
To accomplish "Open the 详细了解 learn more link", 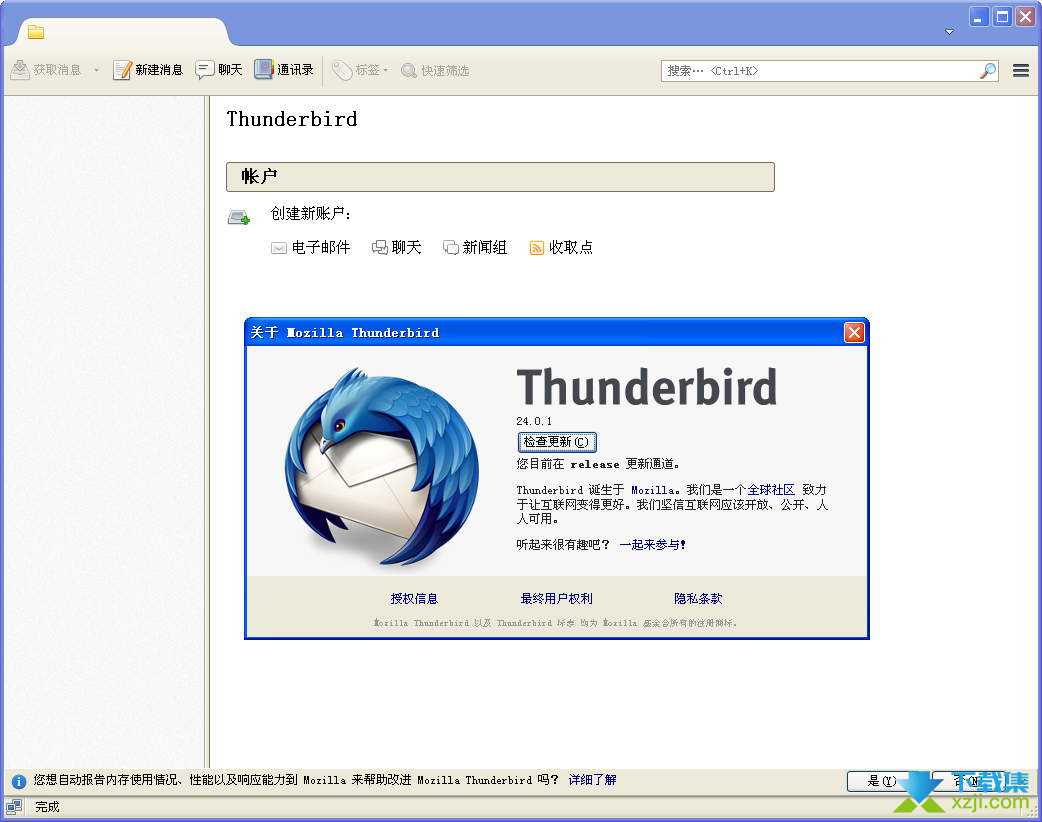I will (x=592, y=779).
